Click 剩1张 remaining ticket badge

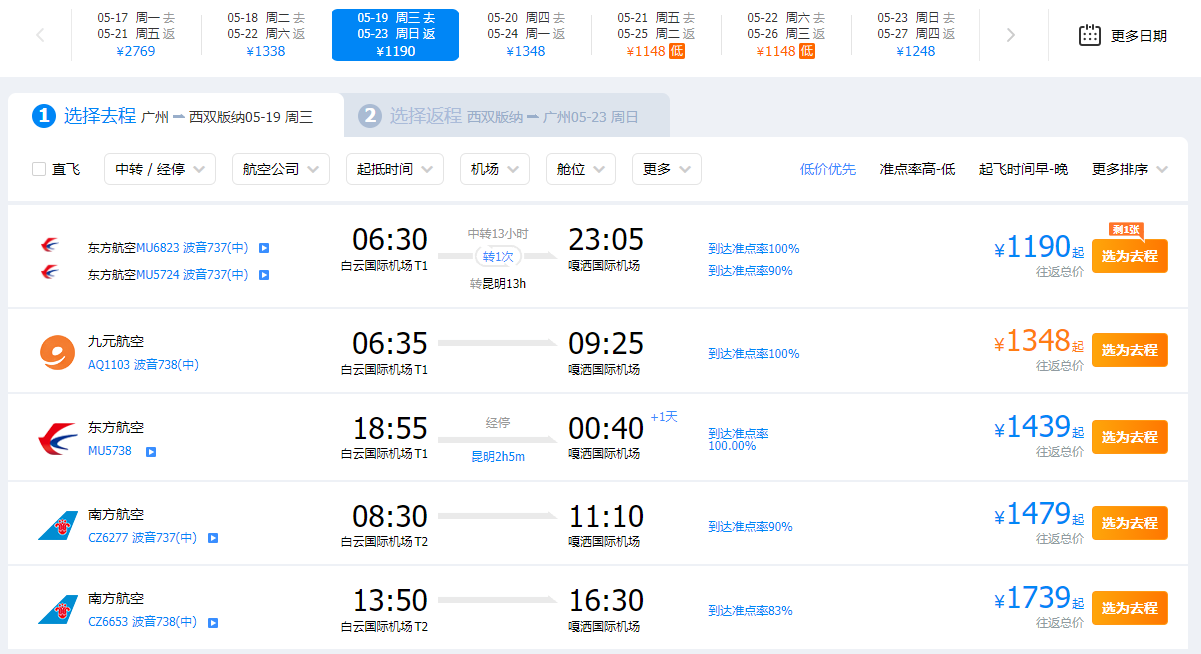pos(1126,231)
